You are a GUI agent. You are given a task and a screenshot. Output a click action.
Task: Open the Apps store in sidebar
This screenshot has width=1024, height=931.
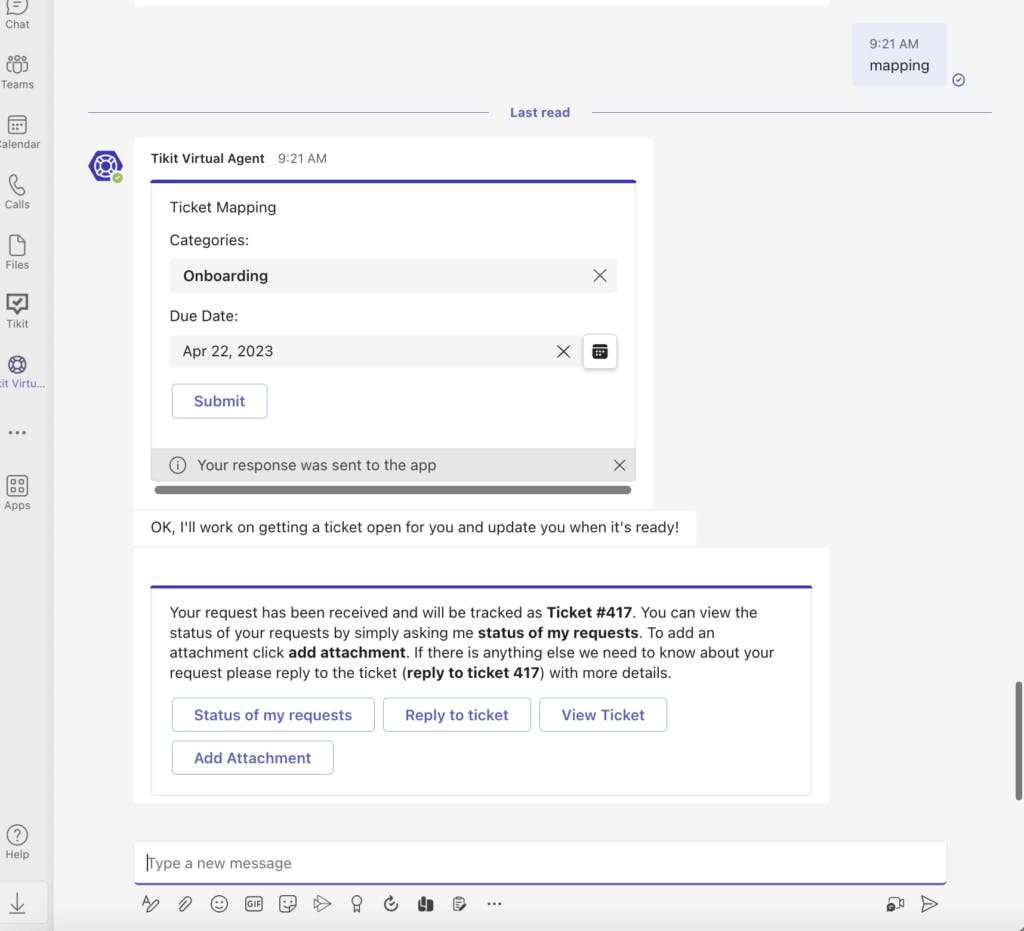pyautogui.click(x=17, y=493)
